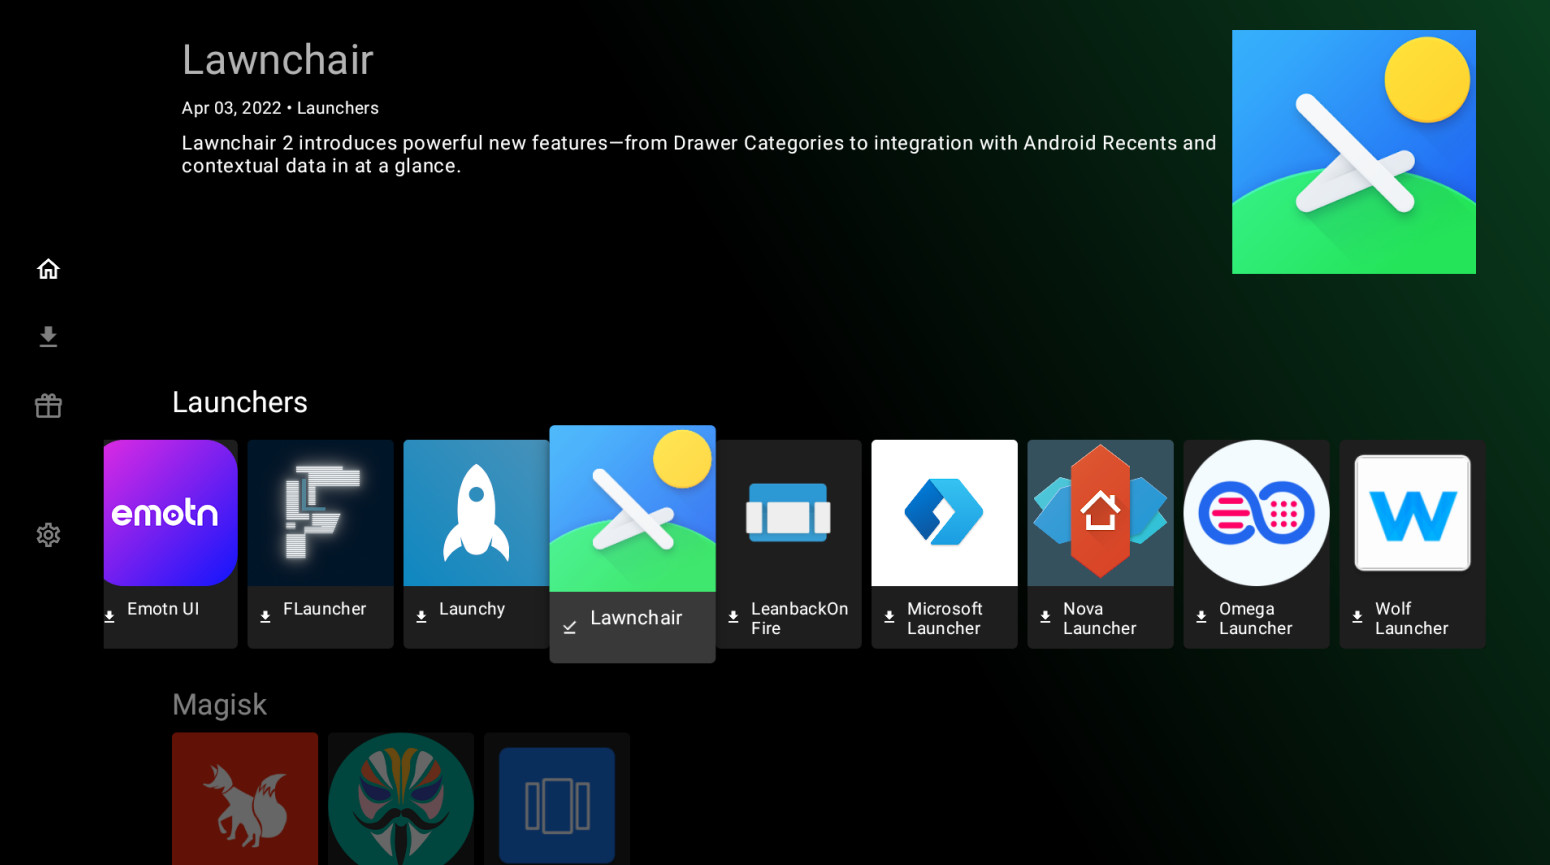Select the Emotn UI launcher tile
Viewport: 1550px width, 865px height.
tap(171, 543)
